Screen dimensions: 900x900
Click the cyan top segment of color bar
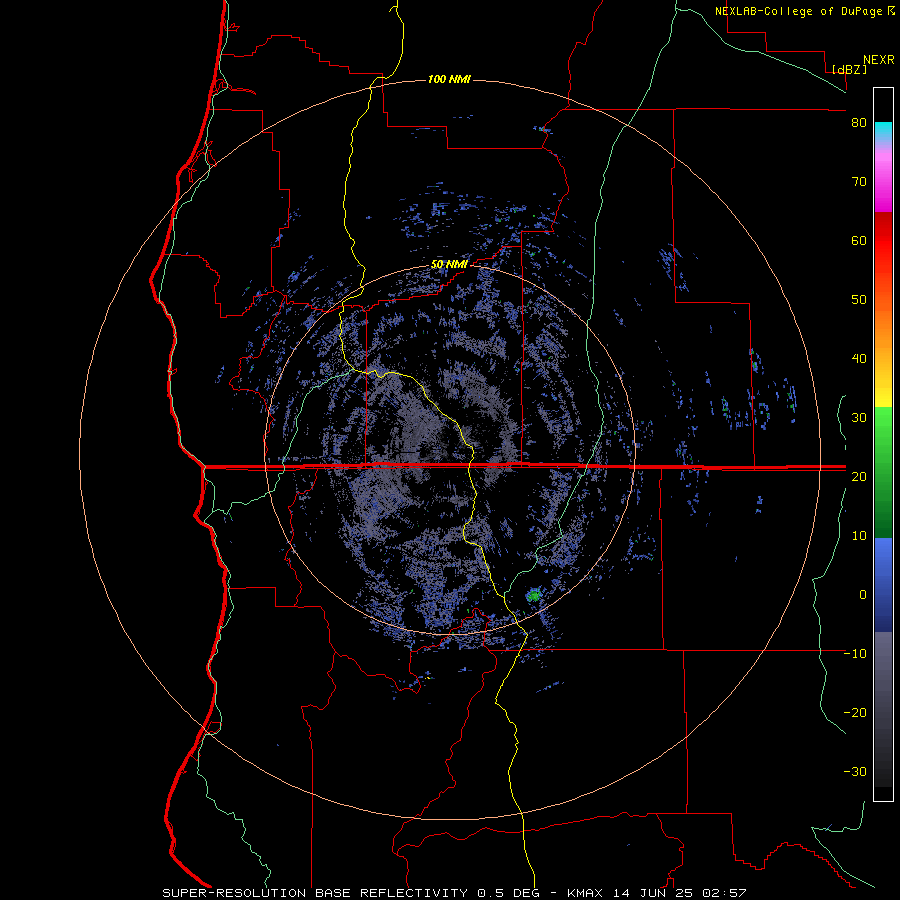[x=883, y=133]
